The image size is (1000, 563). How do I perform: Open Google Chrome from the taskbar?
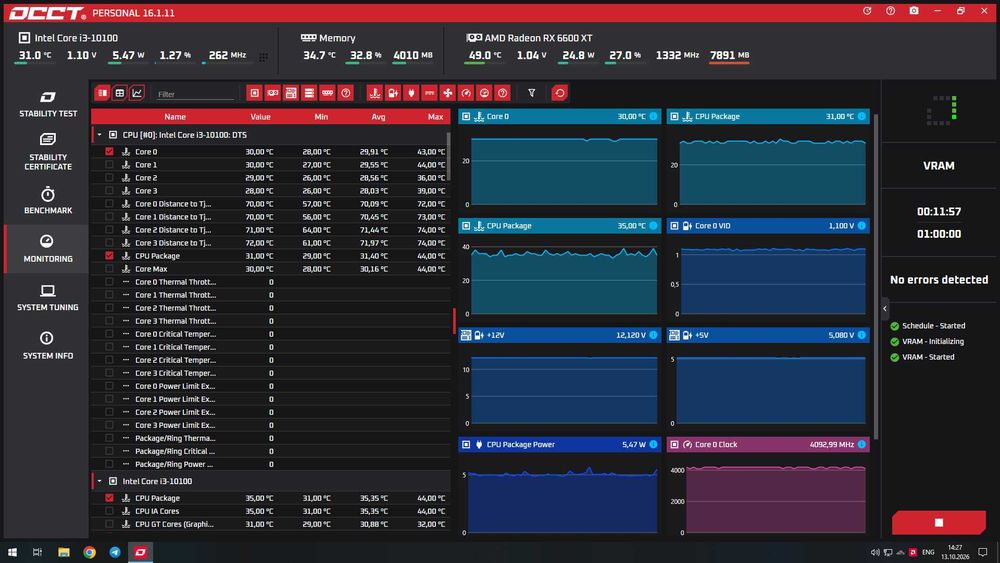[89, 552]
